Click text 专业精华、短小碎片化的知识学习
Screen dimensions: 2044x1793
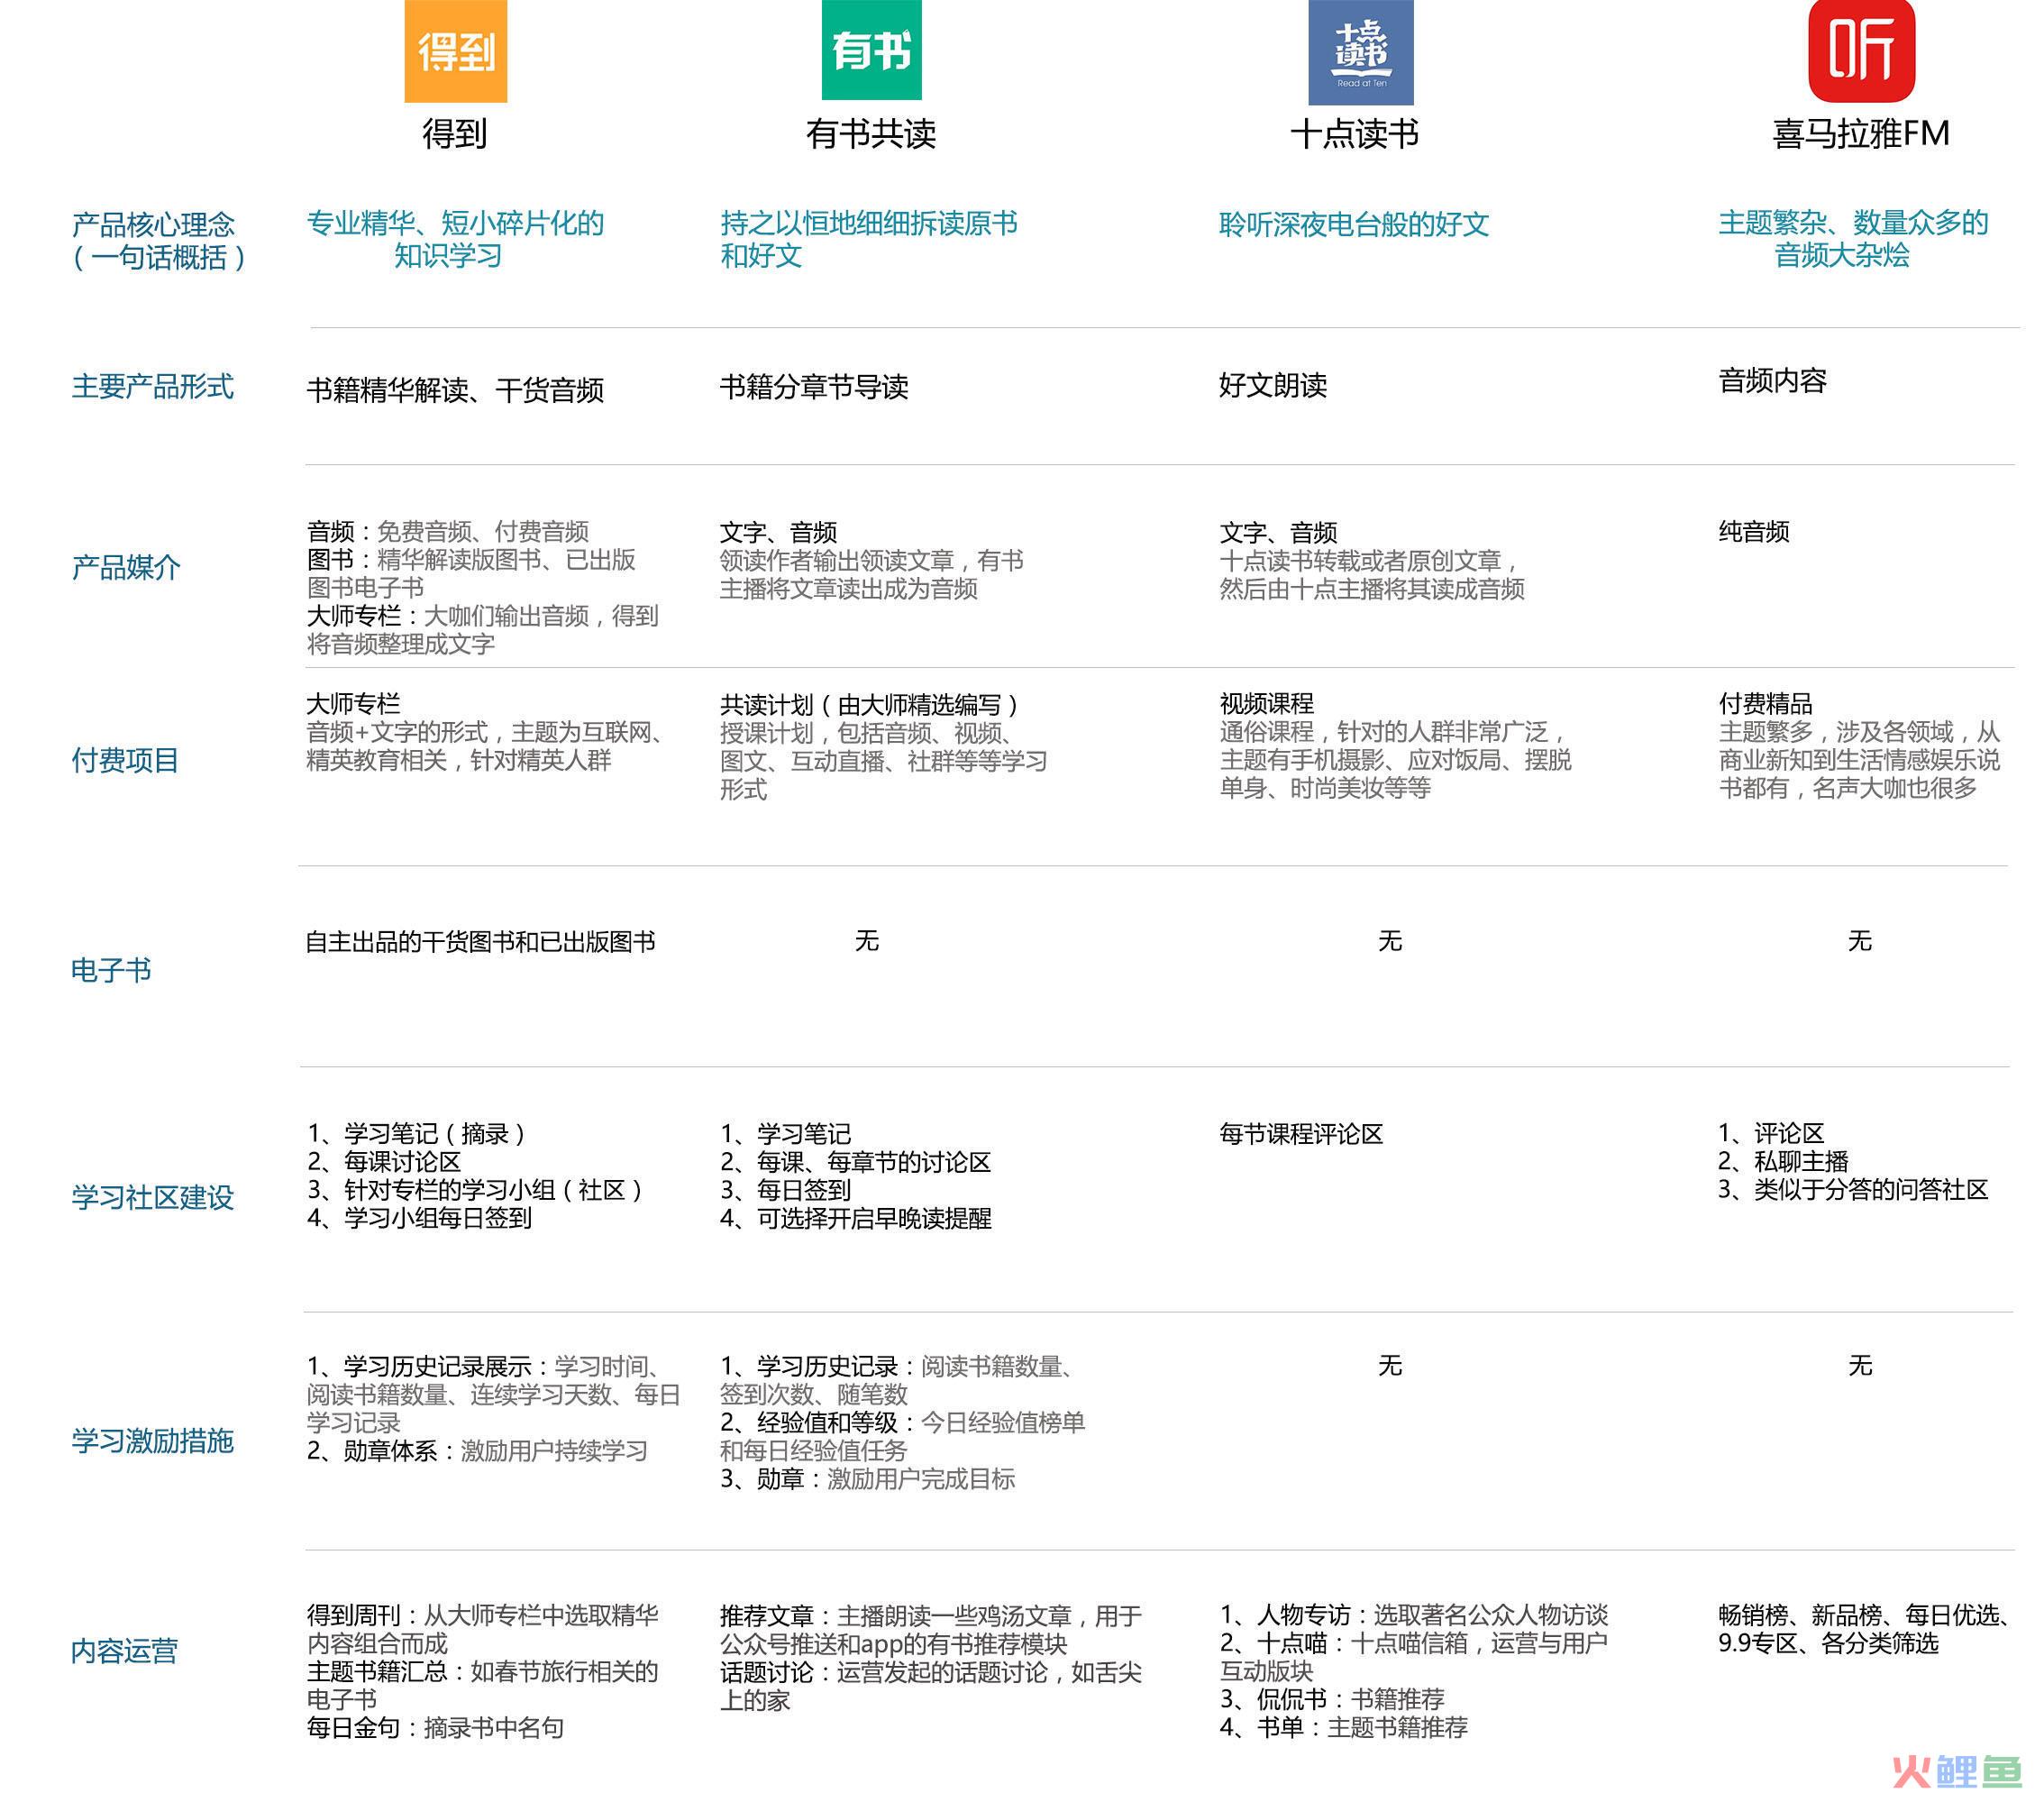455,239
